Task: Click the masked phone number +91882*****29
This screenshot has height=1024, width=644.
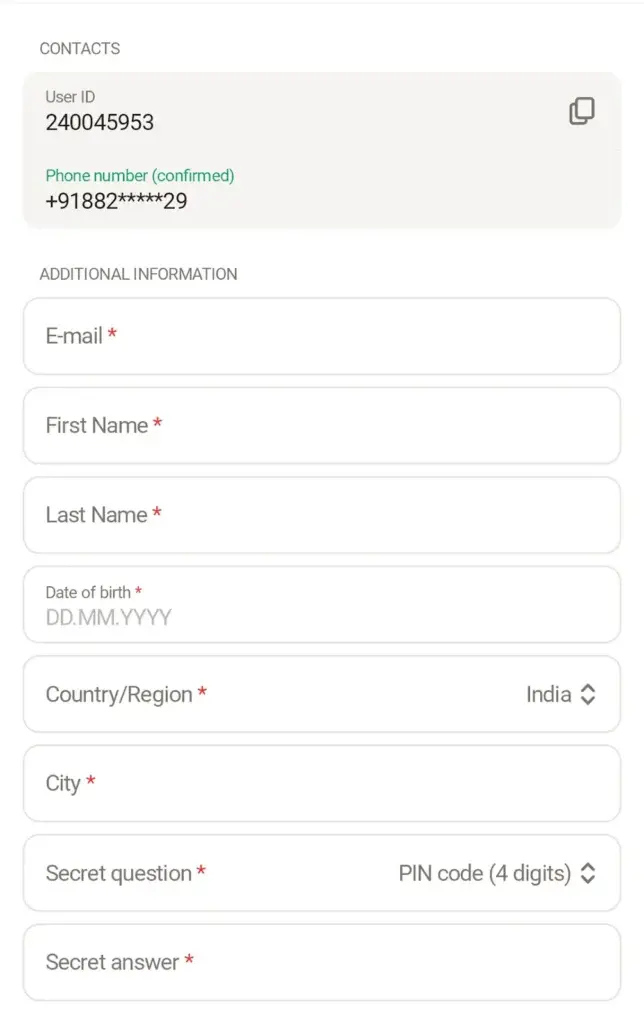Action: point(116,200)
